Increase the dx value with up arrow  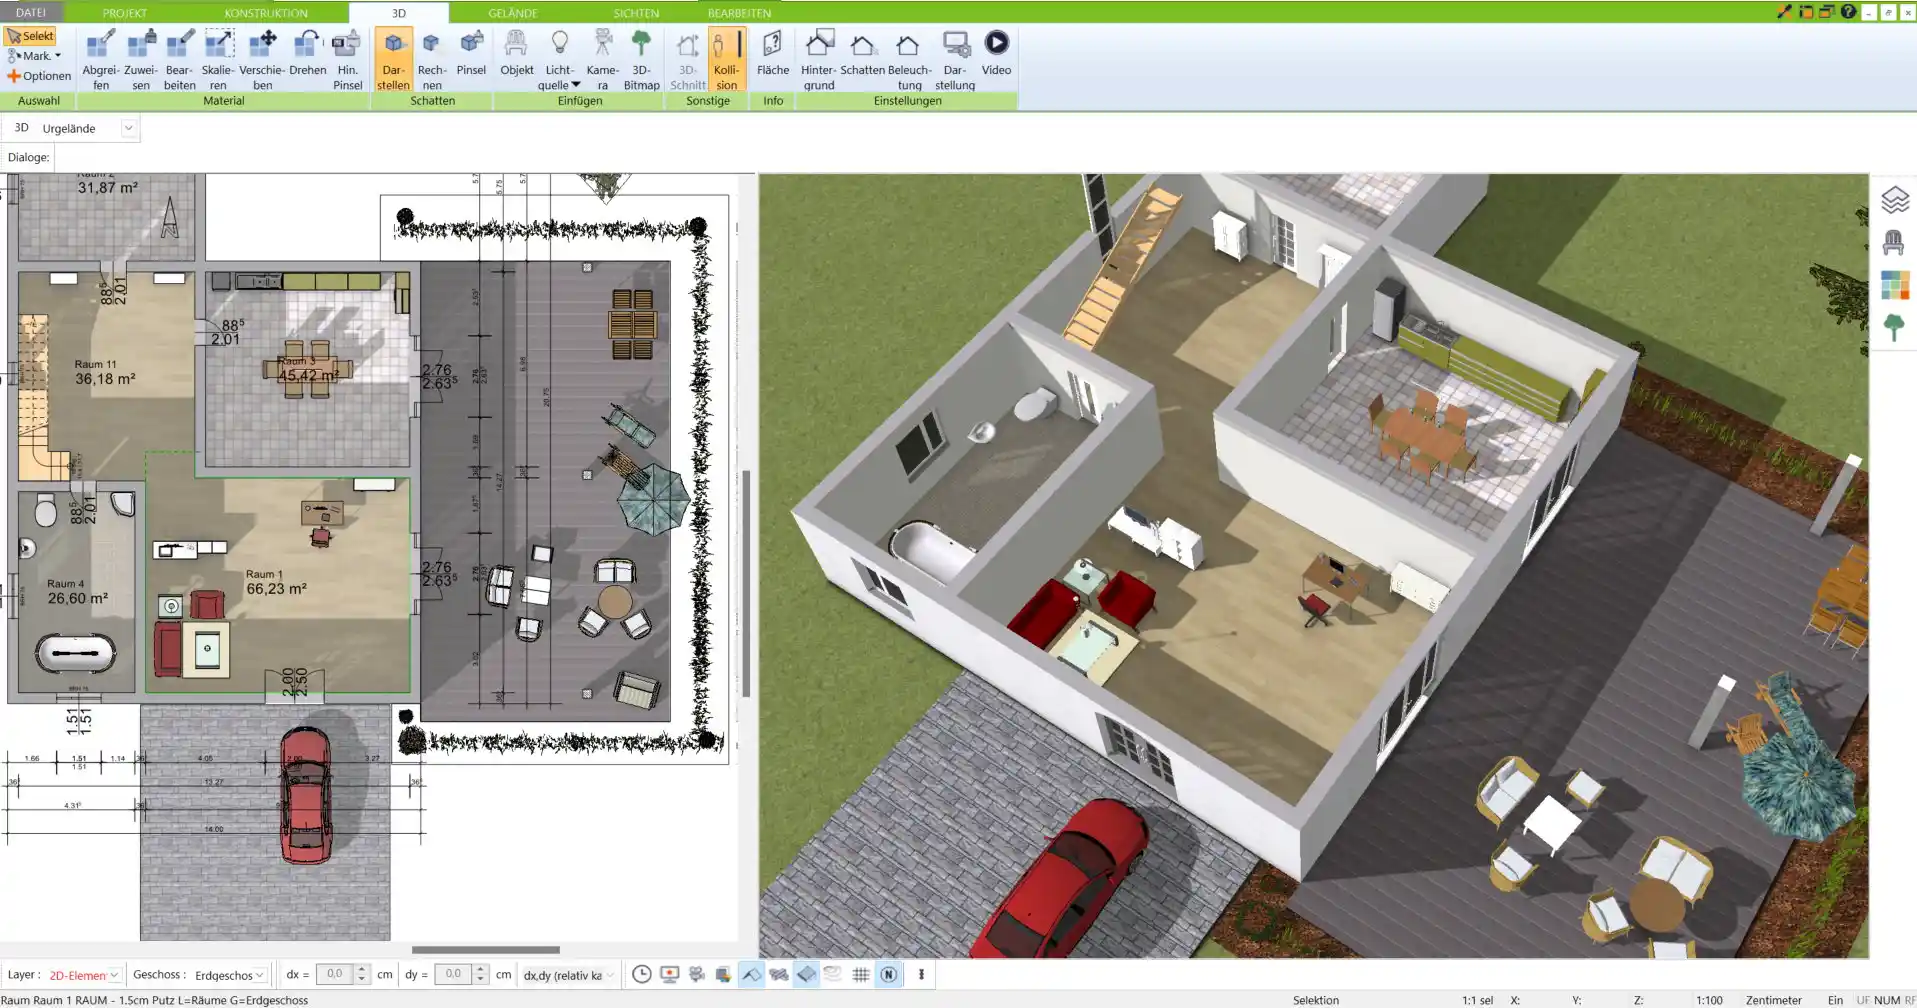[361, 969]
